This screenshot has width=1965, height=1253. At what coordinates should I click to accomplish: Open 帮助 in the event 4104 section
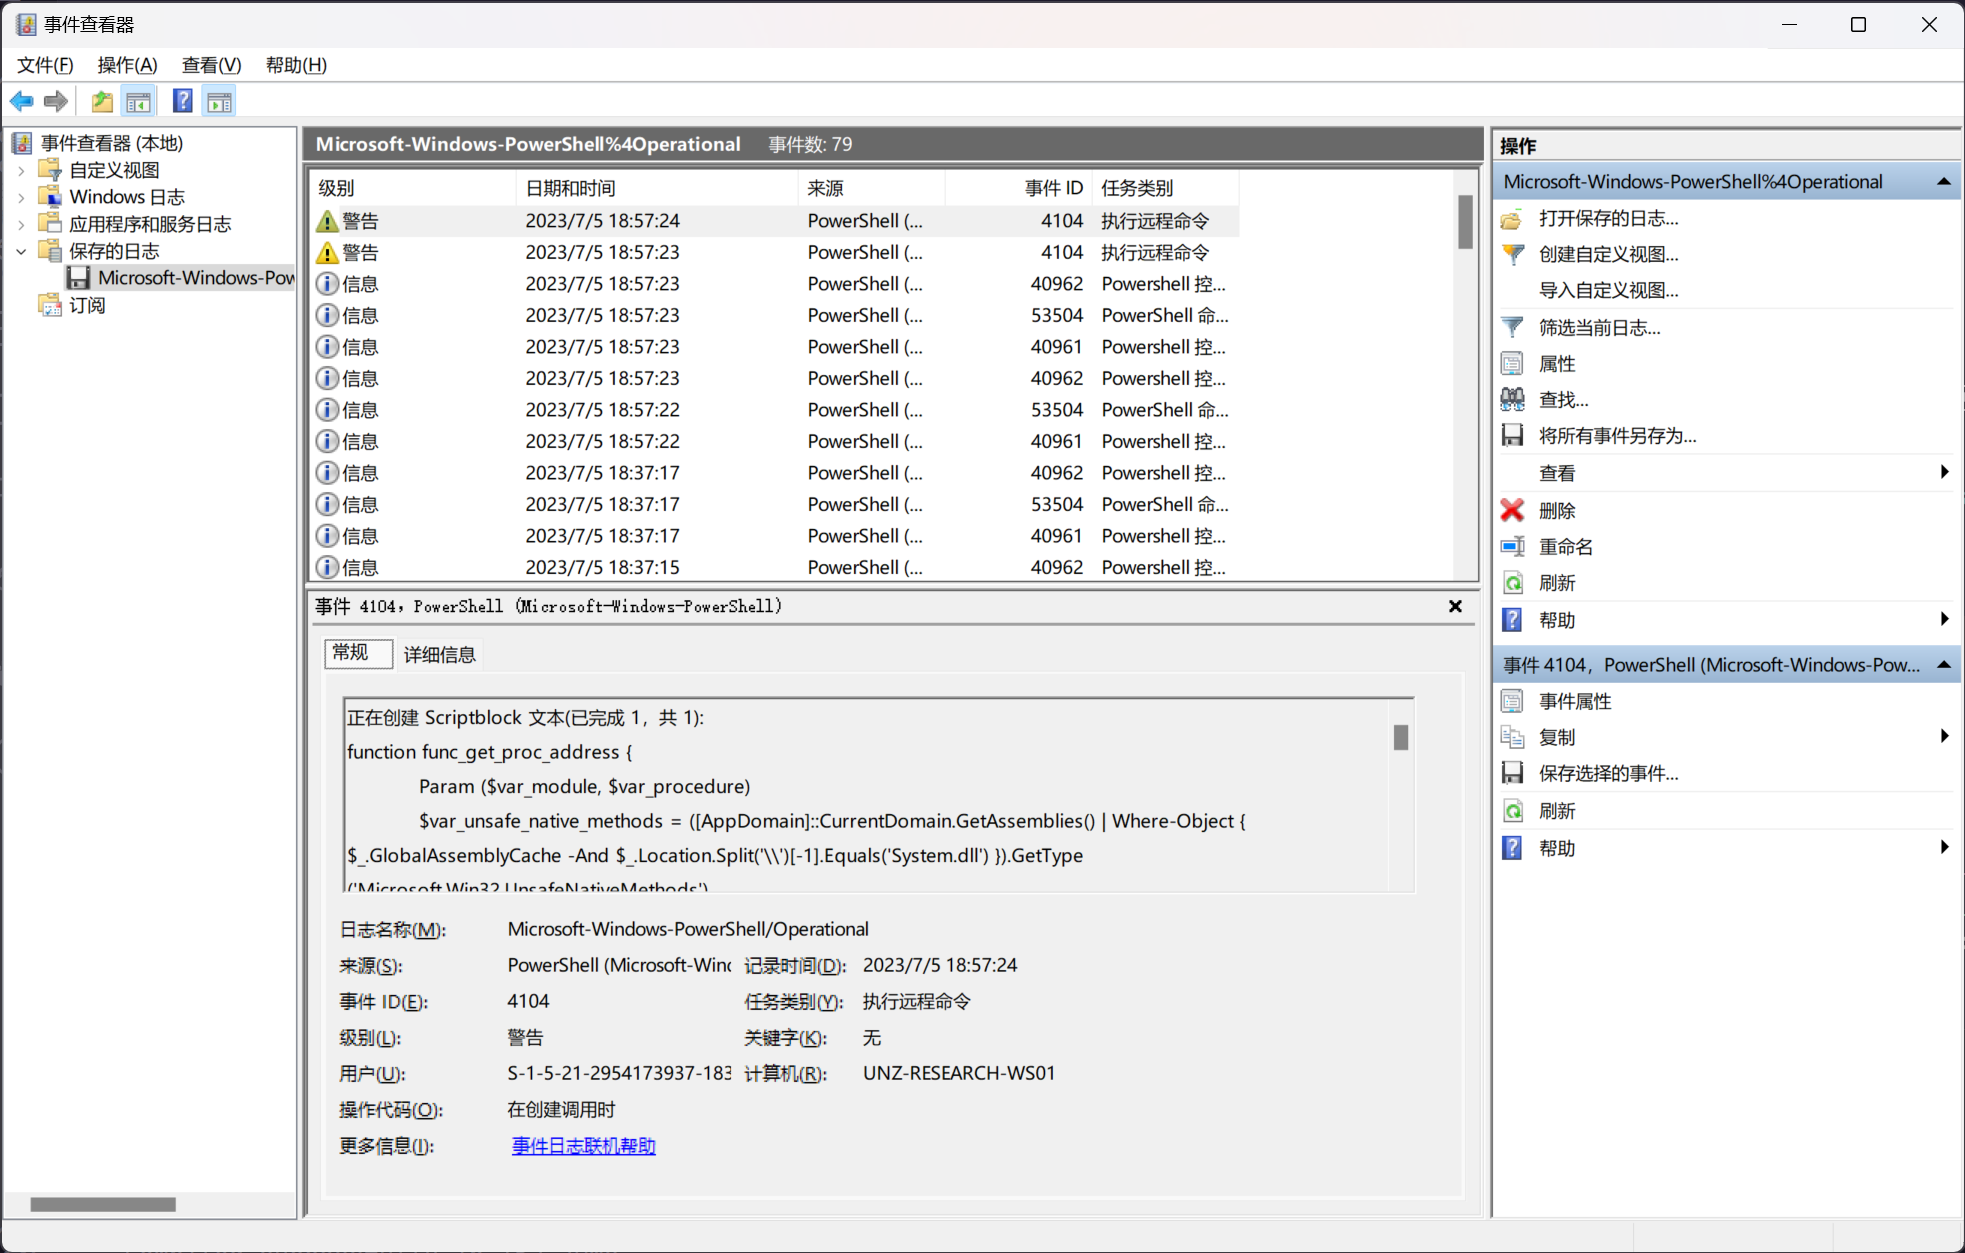pos(1557,848)
